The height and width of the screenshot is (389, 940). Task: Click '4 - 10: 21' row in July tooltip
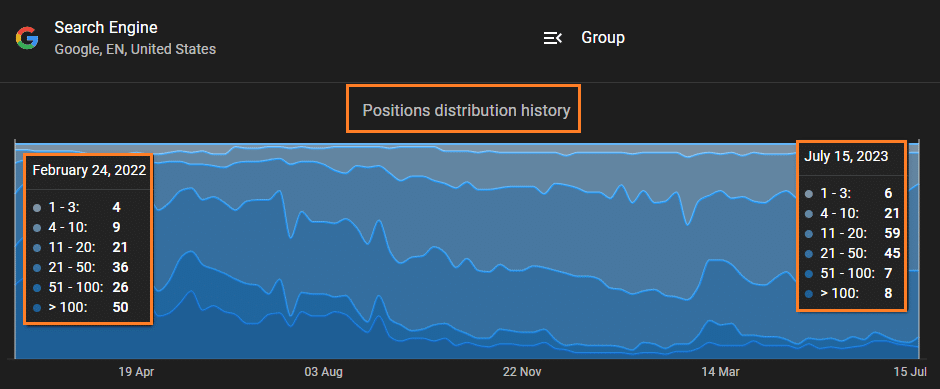(852, 213)
